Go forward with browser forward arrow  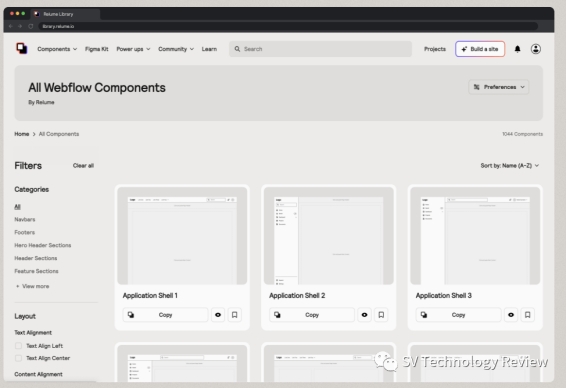[x=20, y=26]
